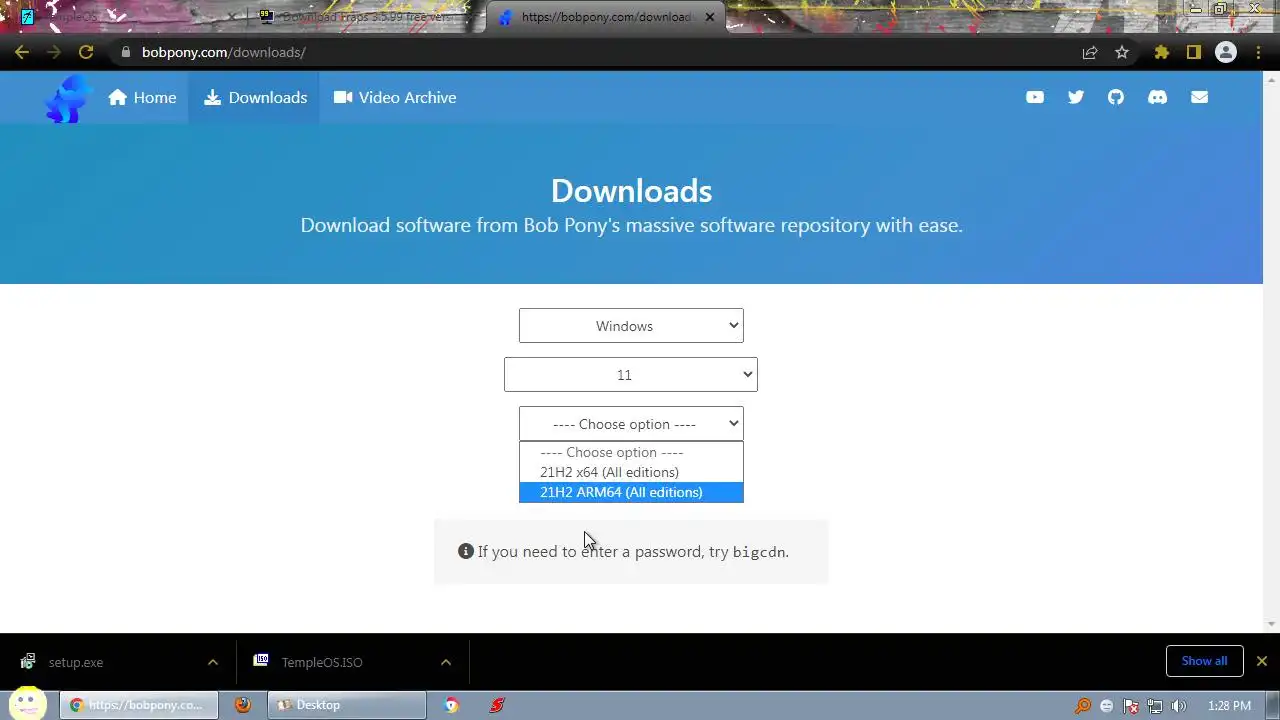Click the Desktop taskbar window button

(x=347, y=705)
